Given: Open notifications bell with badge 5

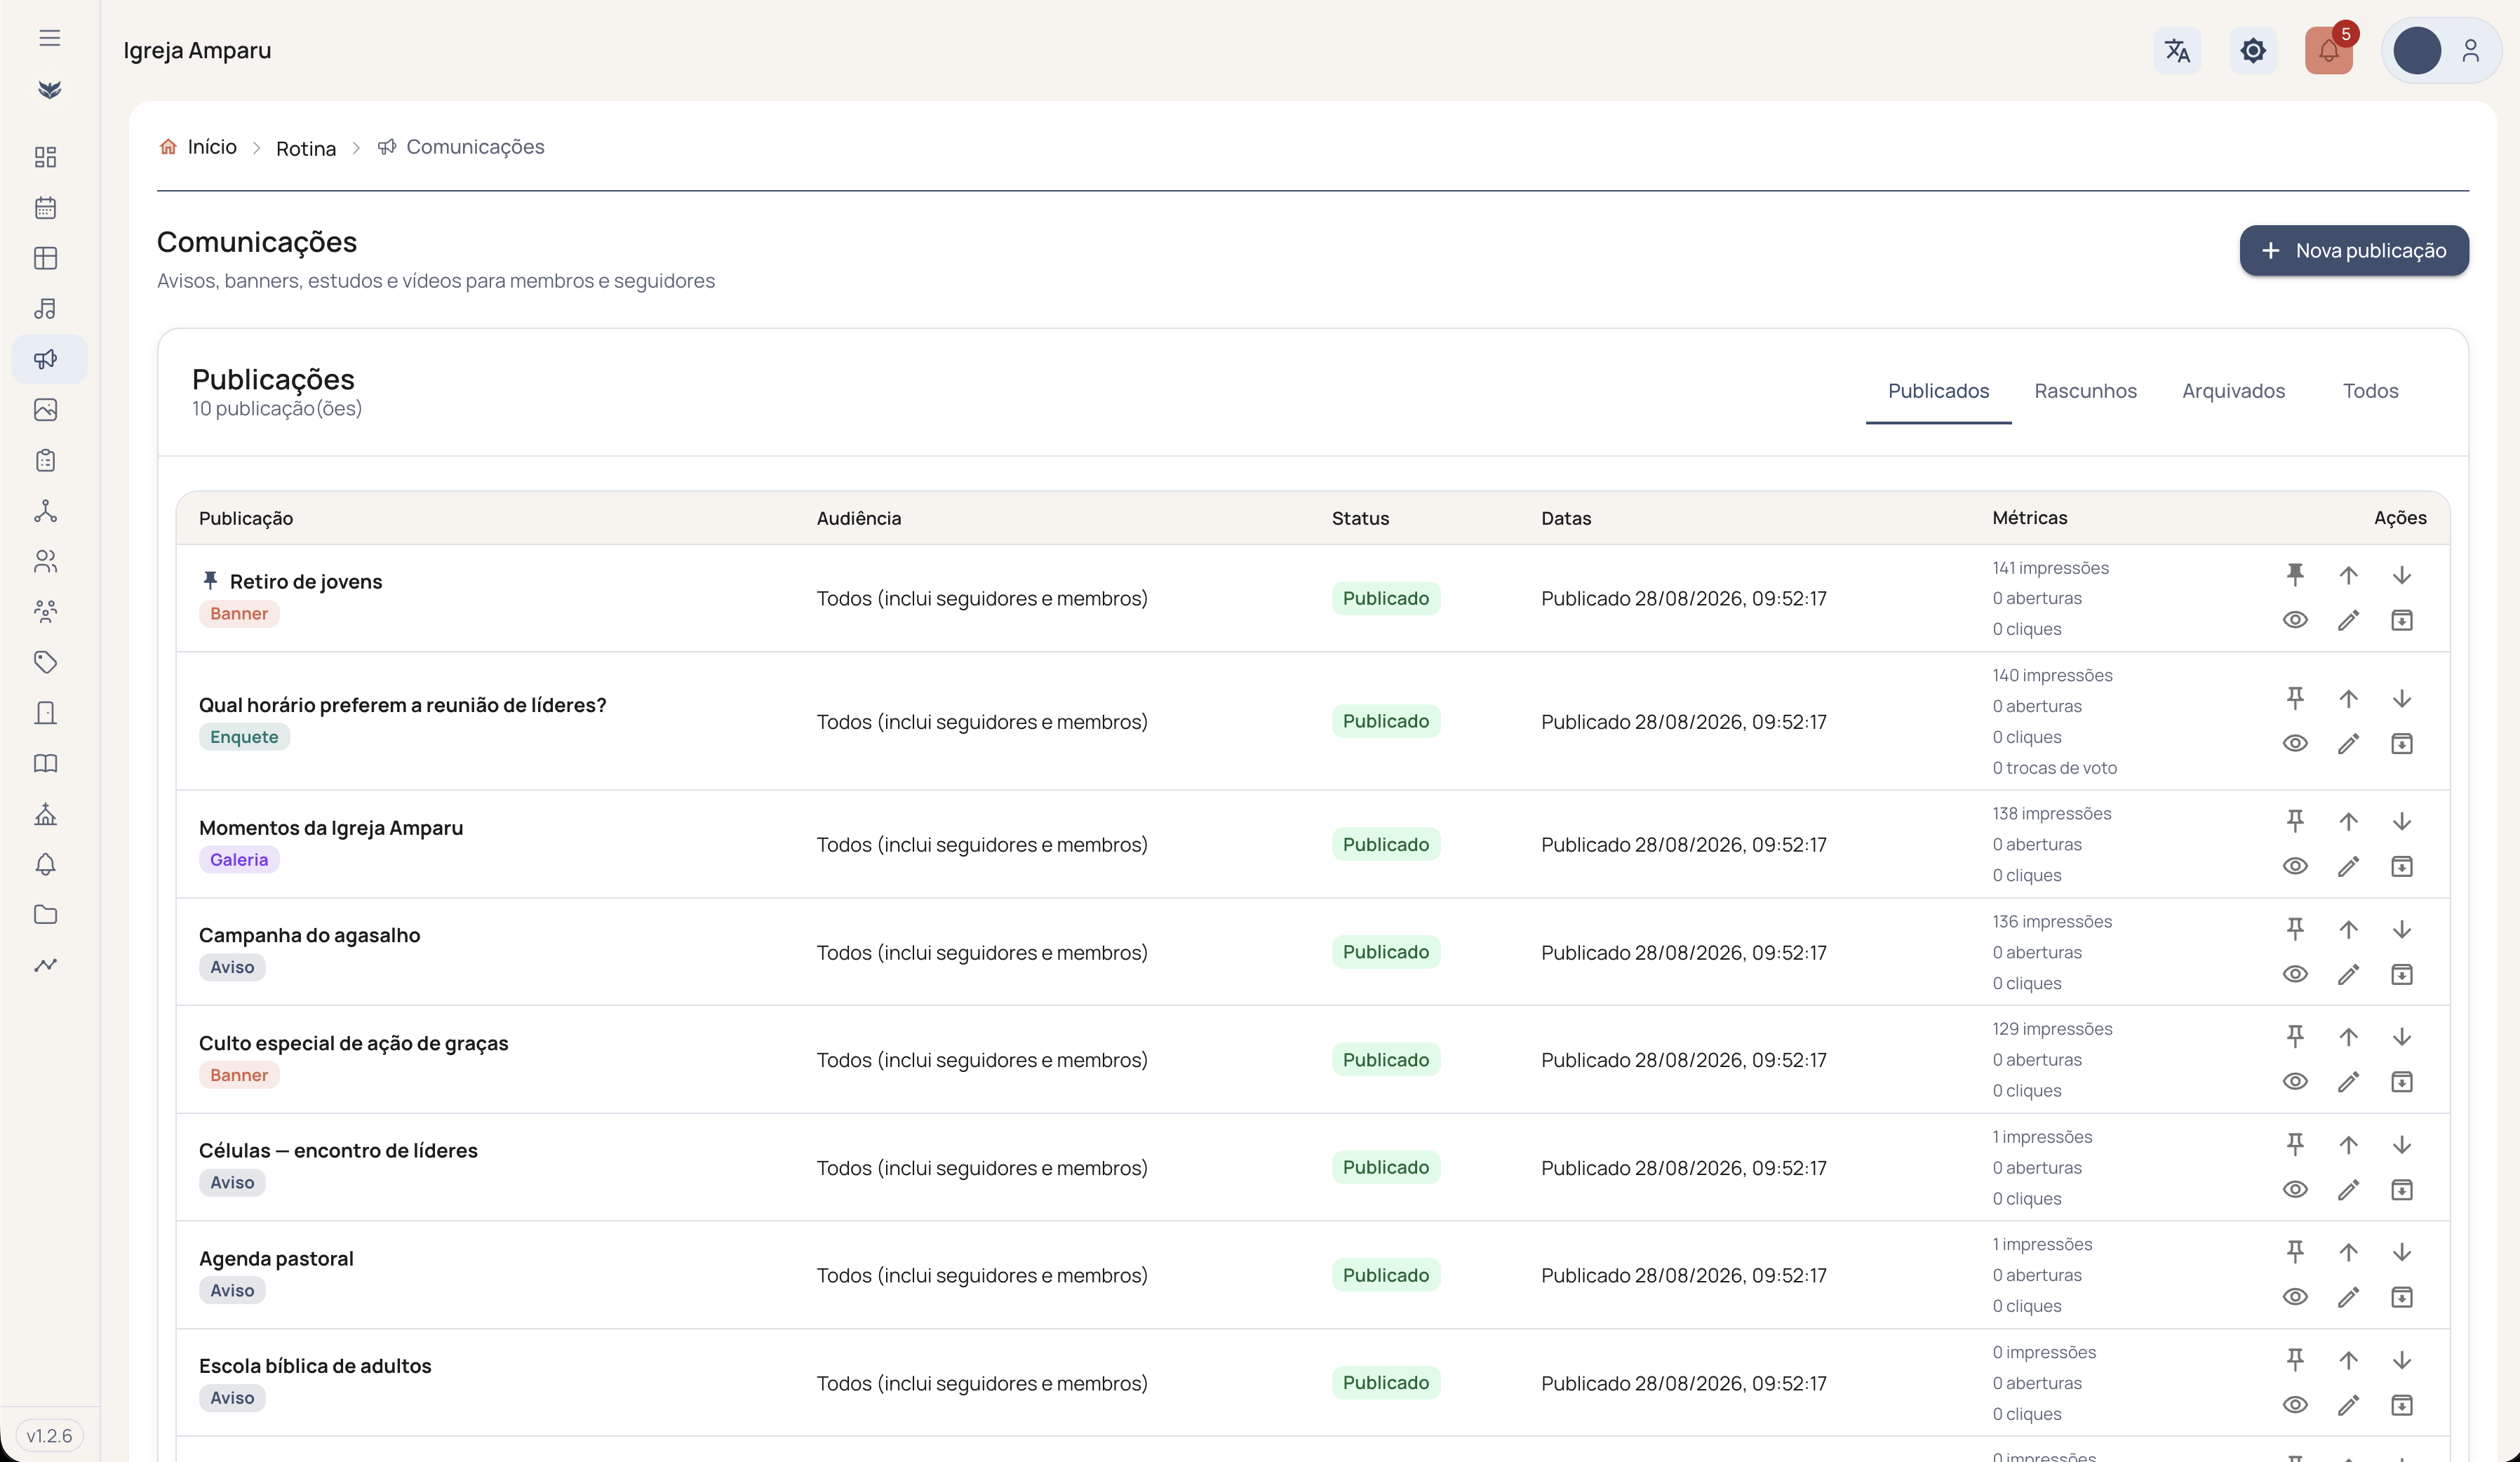Looking at the screenshot, I should pyautogui.click(x=2329, y=50).
